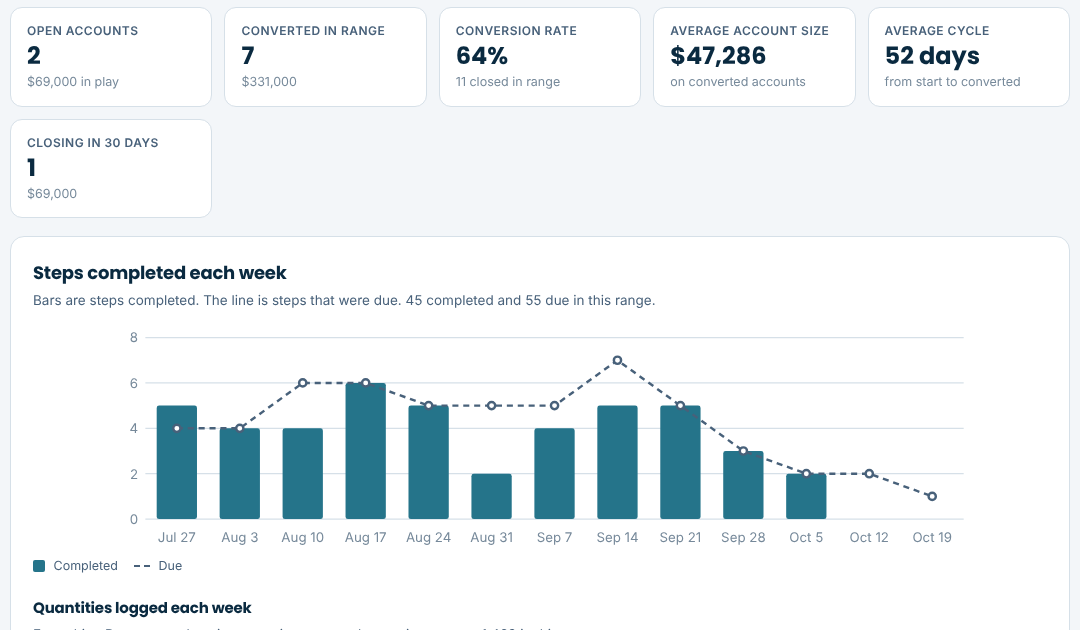
Task: Click the Sep 21 completed bar
Action: click(681, 462)
